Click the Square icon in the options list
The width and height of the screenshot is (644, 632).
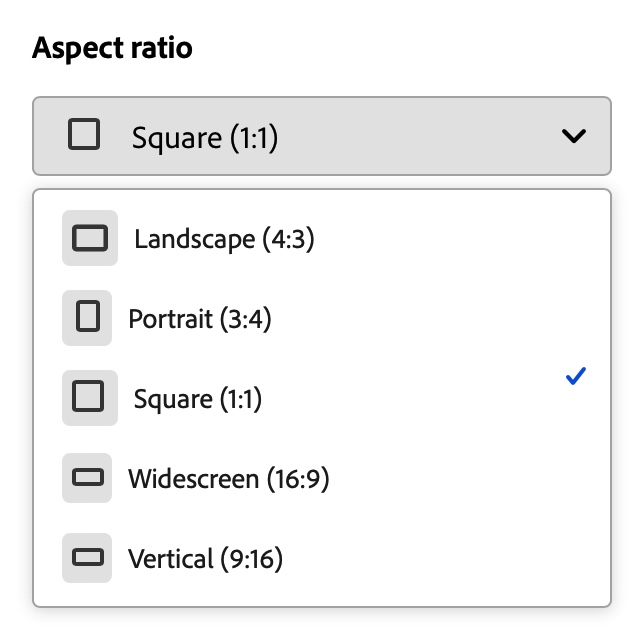[x=90, y=398]
